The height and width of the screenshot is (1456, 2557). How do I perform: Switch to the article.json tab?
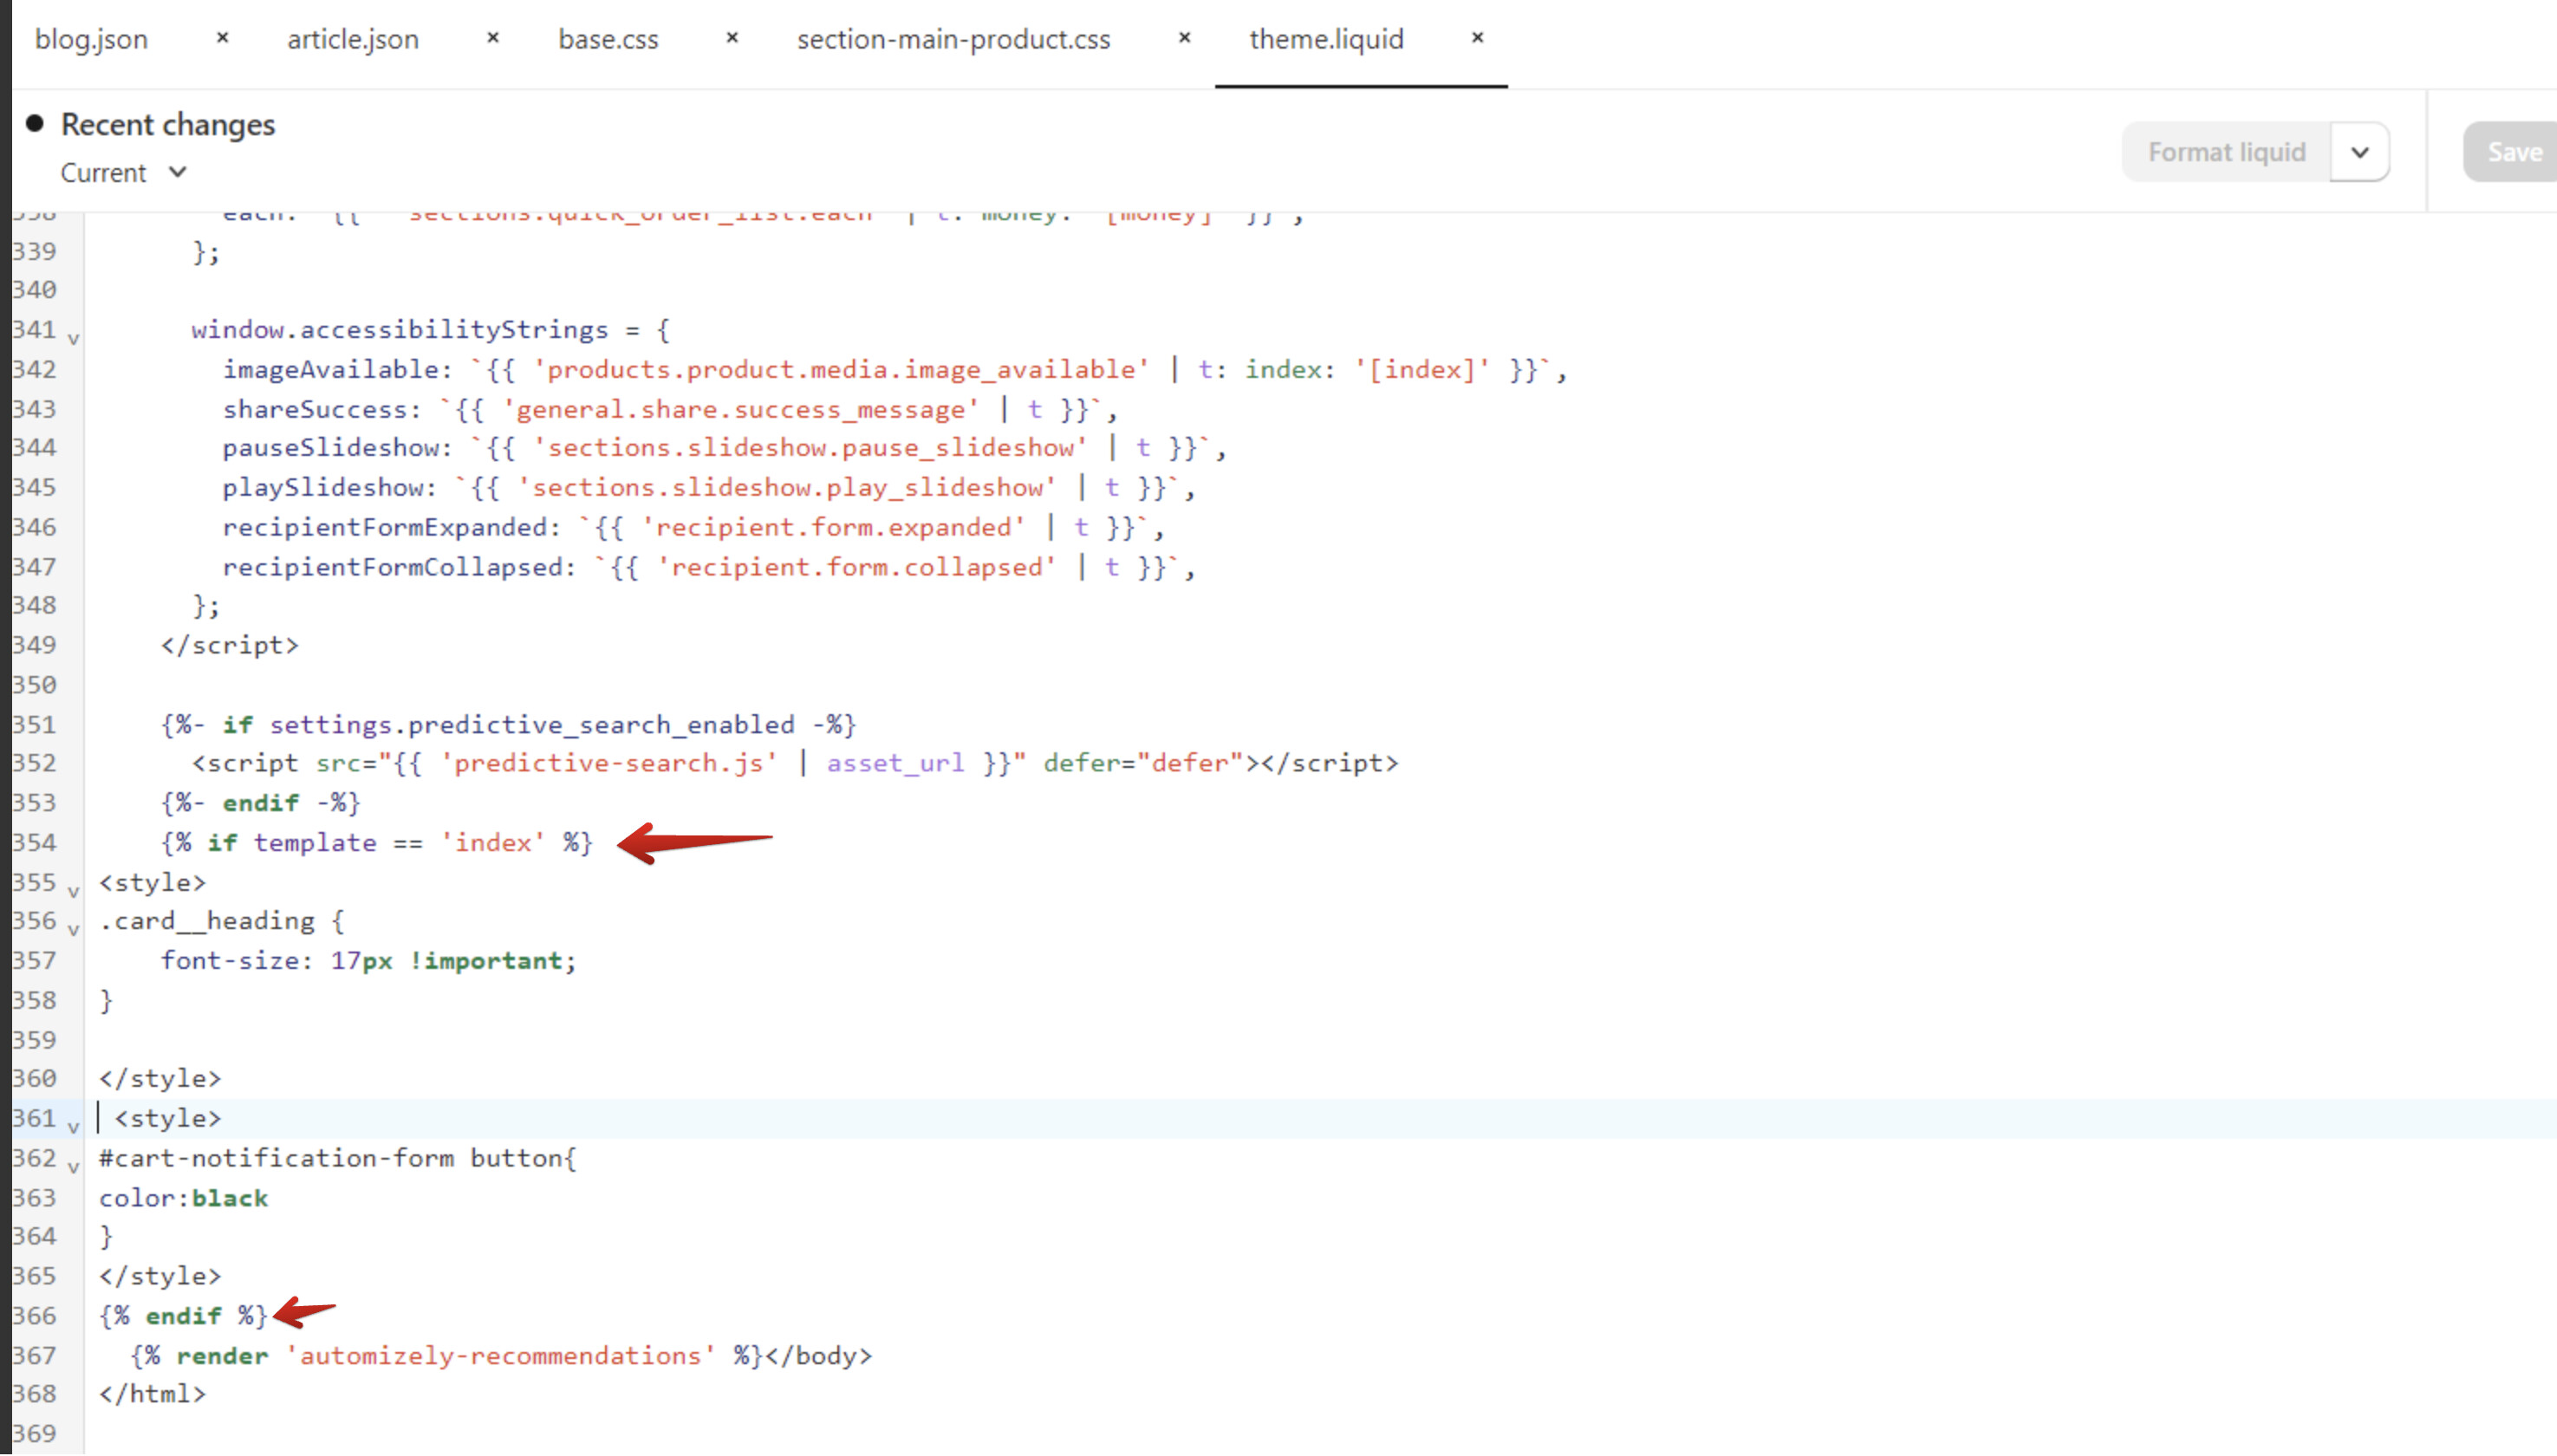point(353,39)
